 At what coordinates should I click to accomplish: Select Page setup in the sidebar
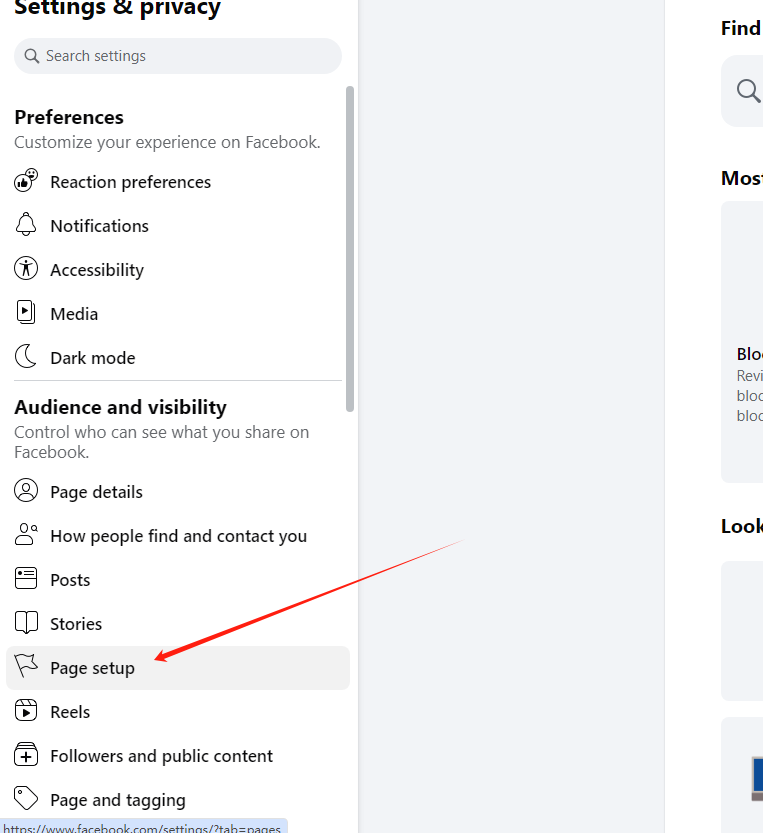pyautogui.click(x=92, y=668)
